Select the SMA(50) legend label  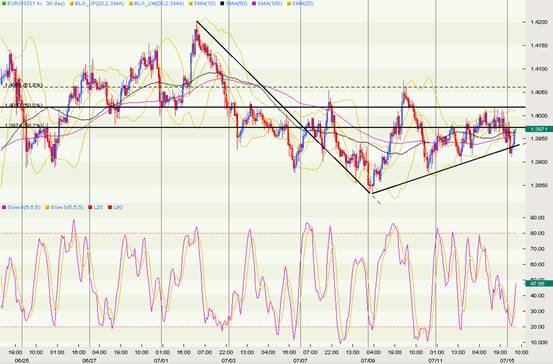click(236, 4)
